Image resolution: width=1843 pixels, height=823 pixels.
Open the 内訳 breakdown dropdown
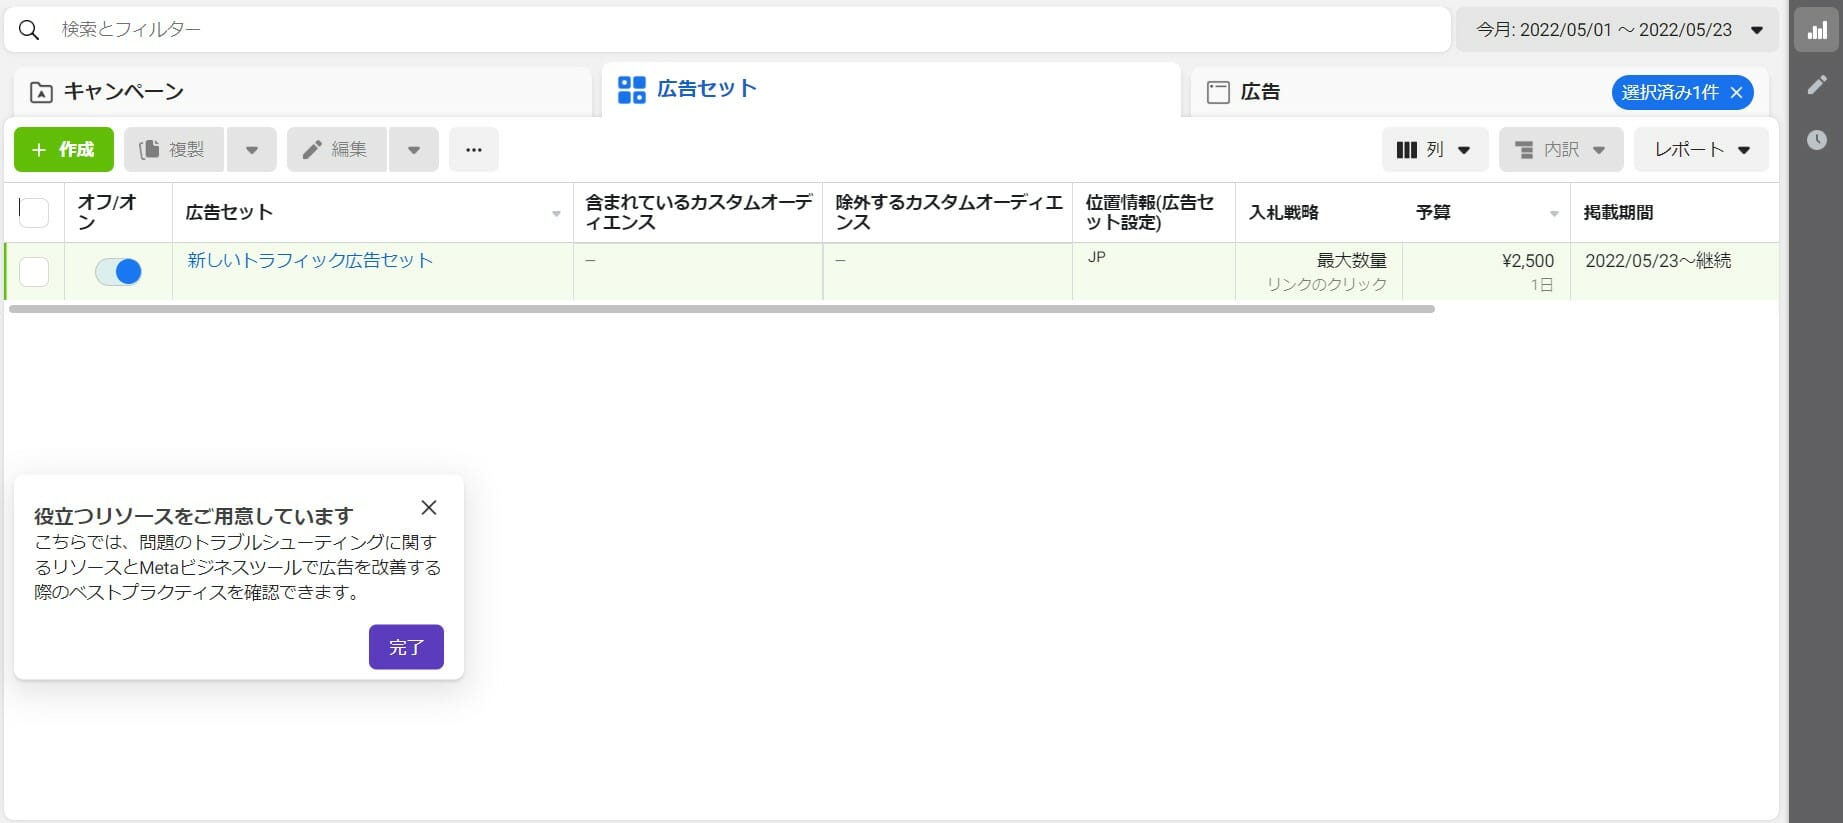coord(1561,150)
